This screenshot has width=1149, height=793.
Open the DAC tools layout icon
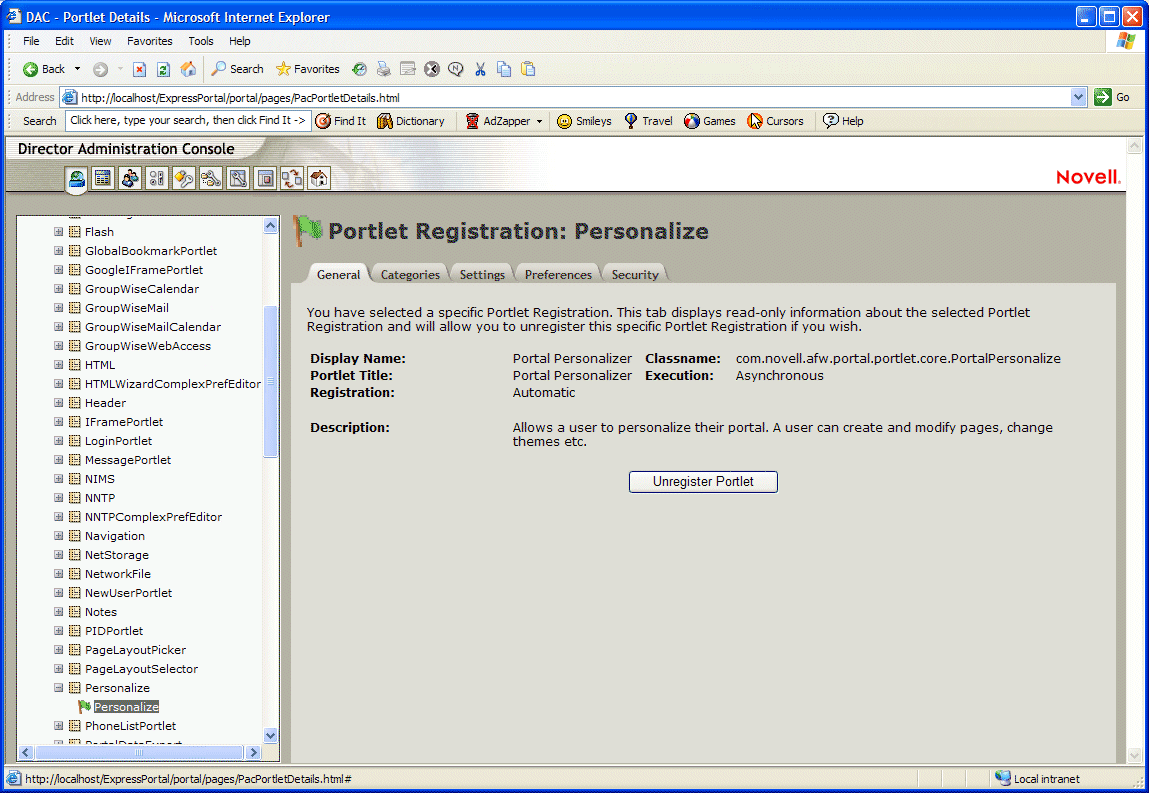[238, 178]
